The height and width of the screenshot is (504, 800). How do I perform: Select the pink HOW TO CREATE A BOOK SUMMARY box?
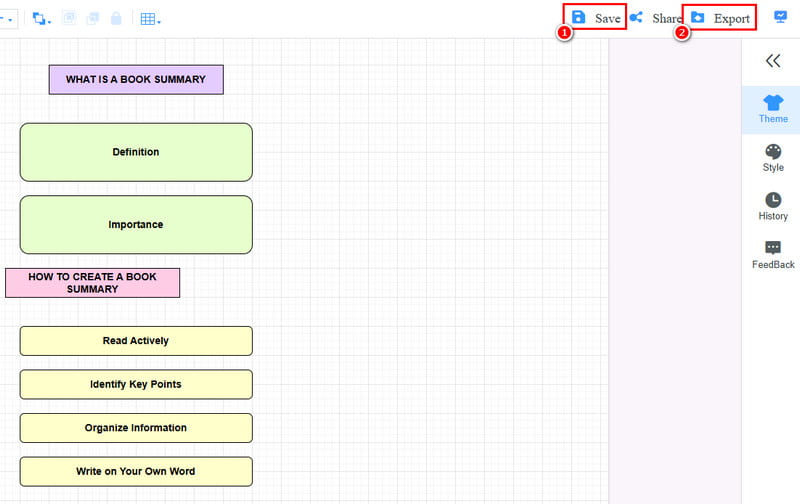92,283
